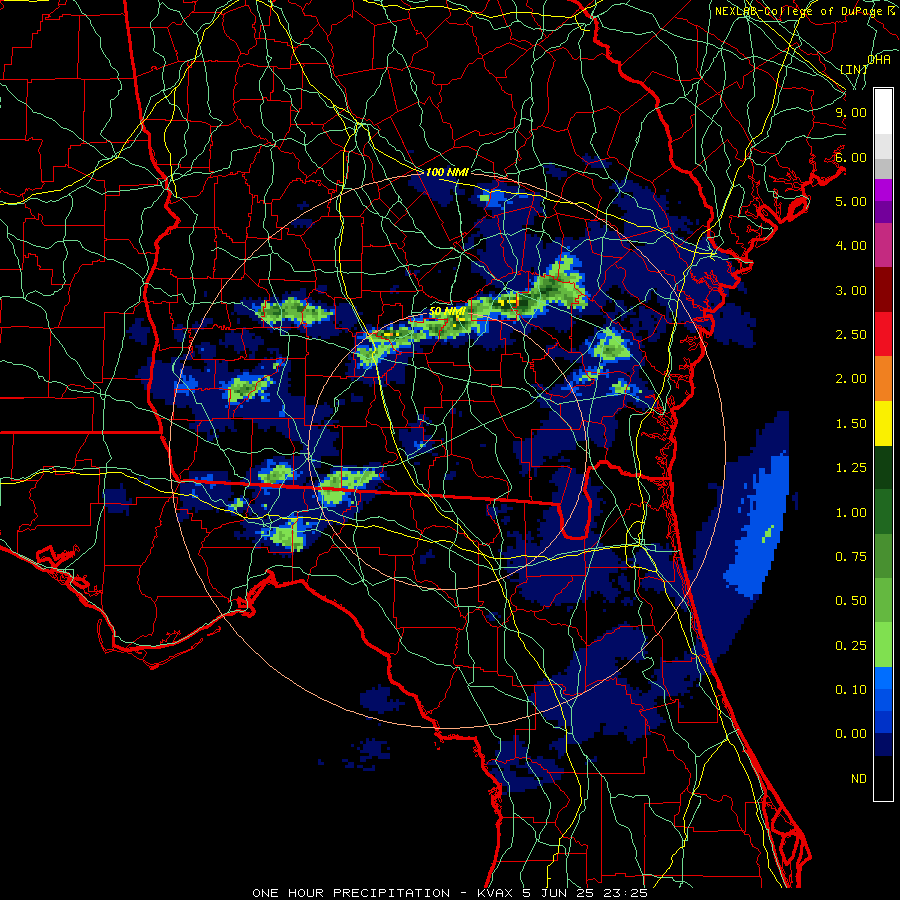Click the 1.50 legend value
This screenshot has width=900, height=900.
coord(851,424)
